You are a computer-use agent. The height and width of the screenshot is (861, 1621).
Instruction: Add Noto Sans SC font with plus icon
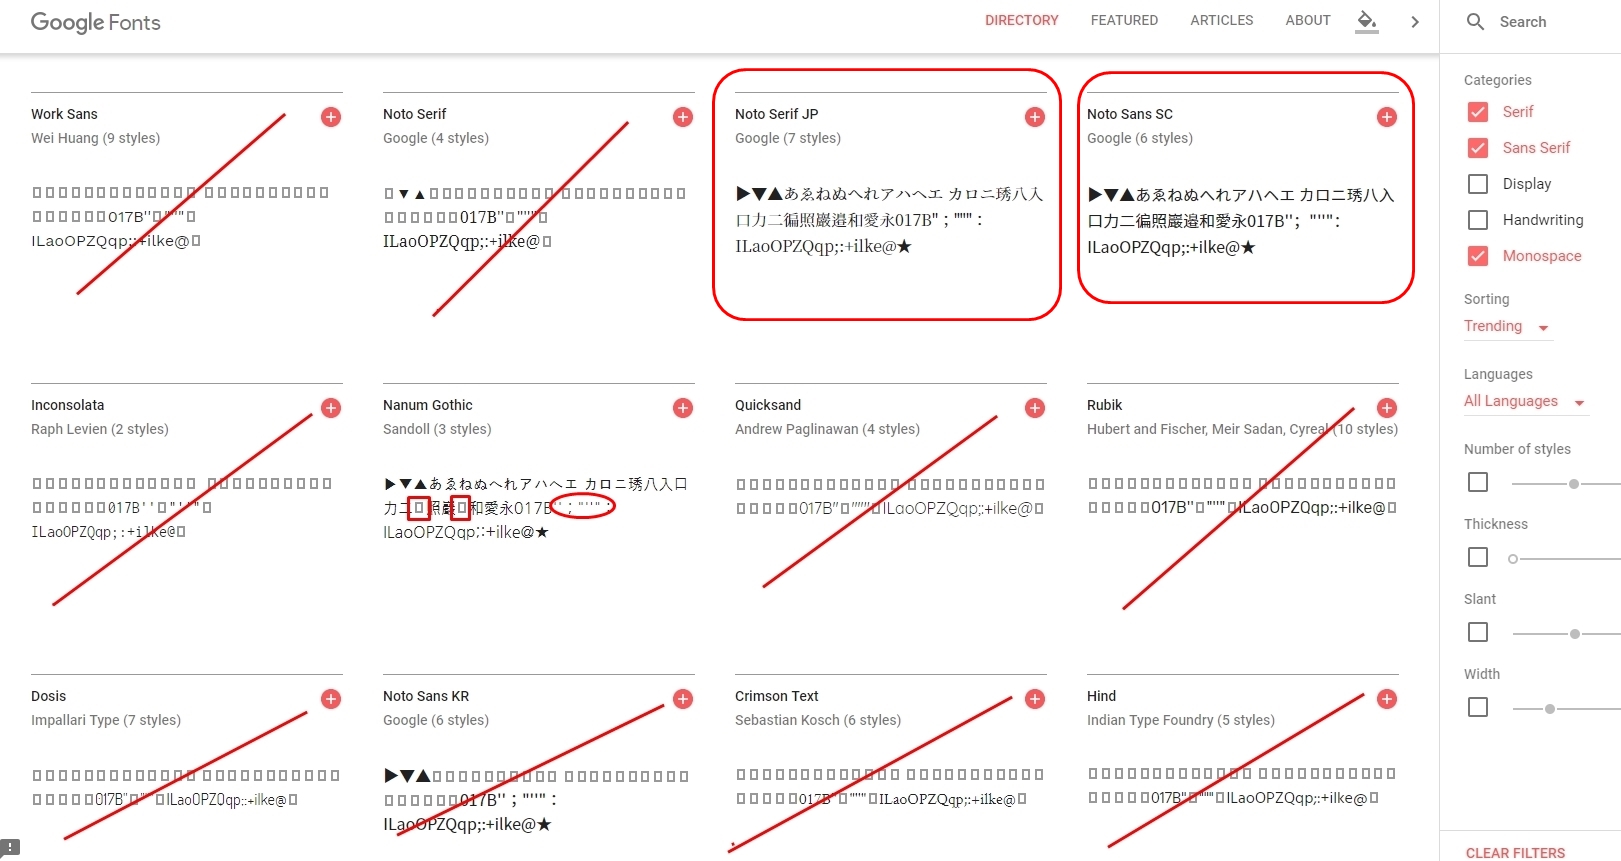point(1387,117)
